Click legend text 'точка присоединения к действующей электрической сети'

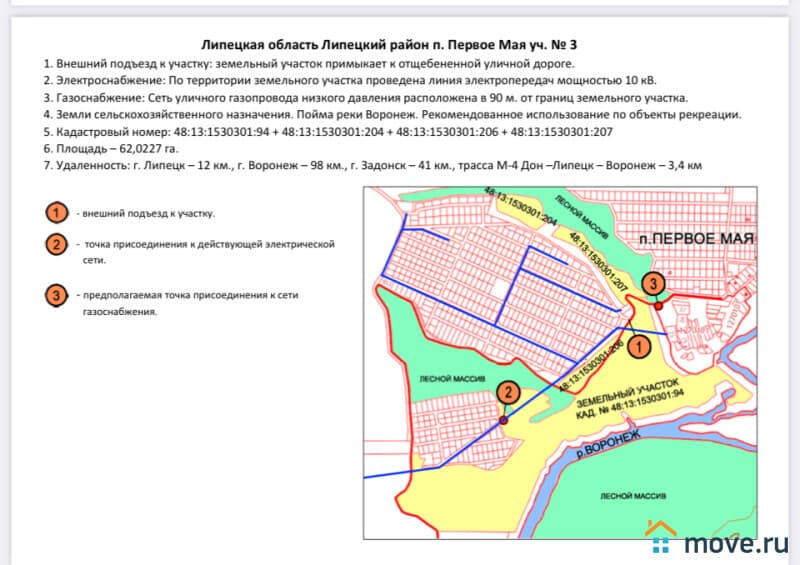tap(206, 252)
